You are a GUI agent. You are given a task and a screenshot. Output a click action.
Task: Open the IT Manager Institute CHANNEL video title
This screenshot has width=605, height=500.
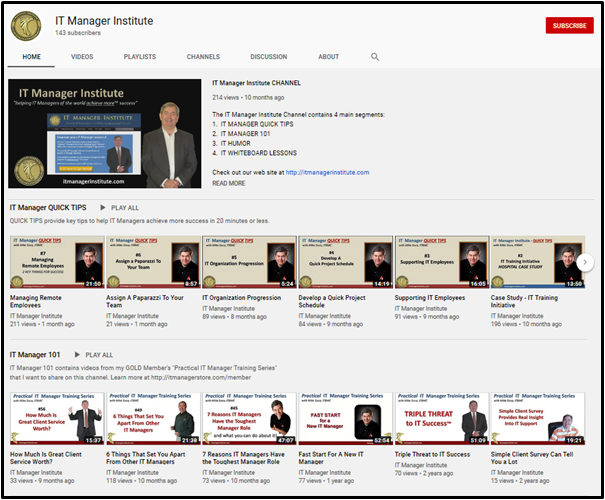(x=256, y=83)
